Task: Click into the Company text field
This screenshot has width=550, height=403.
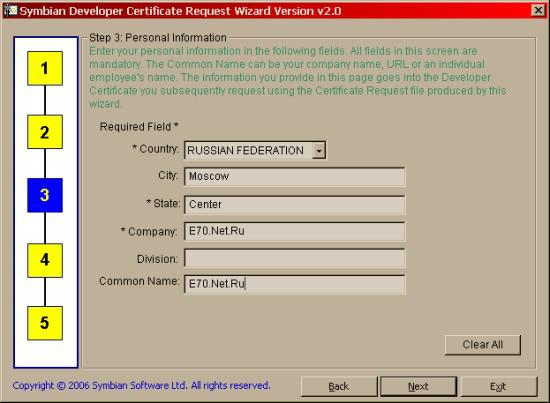Action: [x=295, y=231]
